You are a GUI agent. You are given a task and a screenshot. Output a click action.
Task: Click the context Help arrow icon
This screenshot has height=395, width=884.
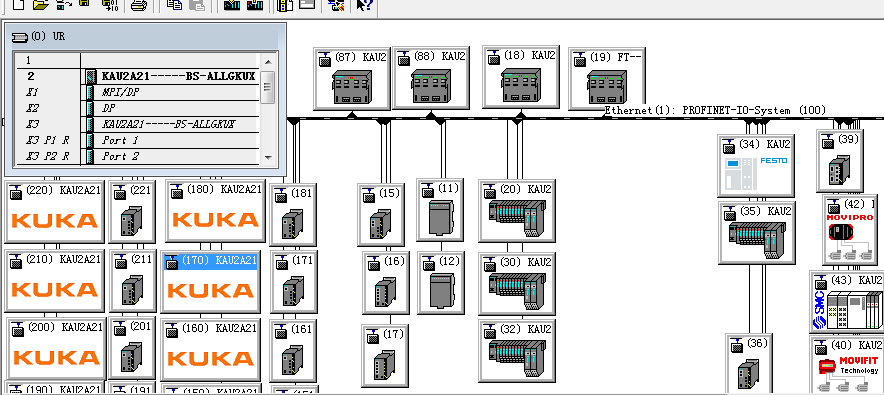365,5
